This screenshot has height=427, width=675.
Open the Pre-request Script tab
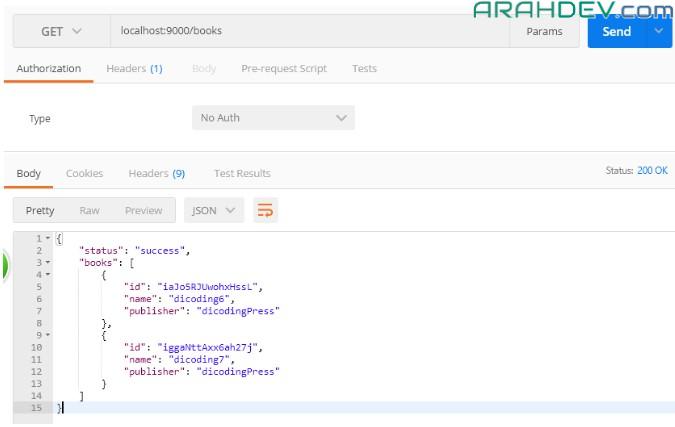pyautogui.click(x=284, y=69)
